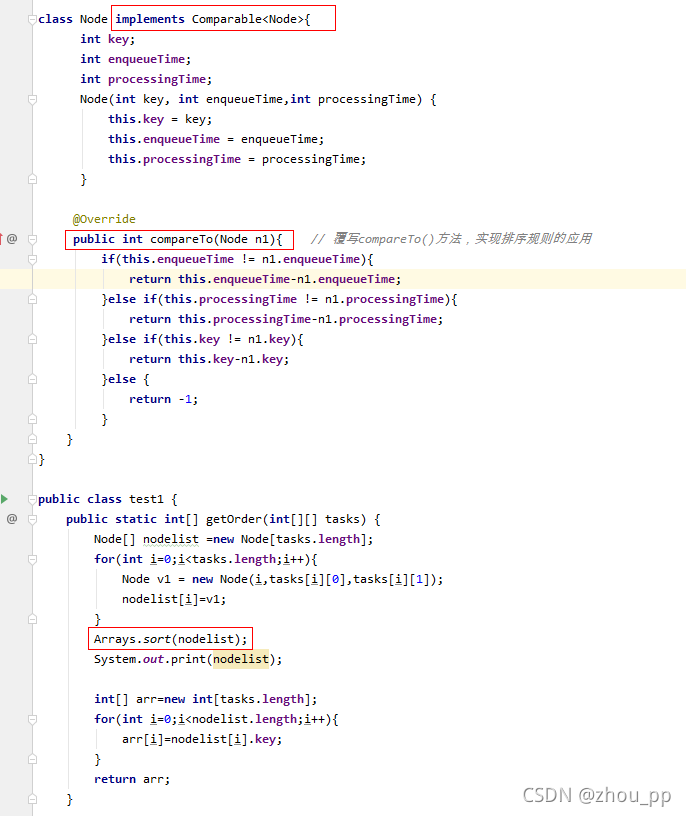Click the highlighted 'return this.enqueueTime-n1.enqueueTime;' line
Image resolution: width=686 pixels, height=816 pixels.
click(265, 279)
